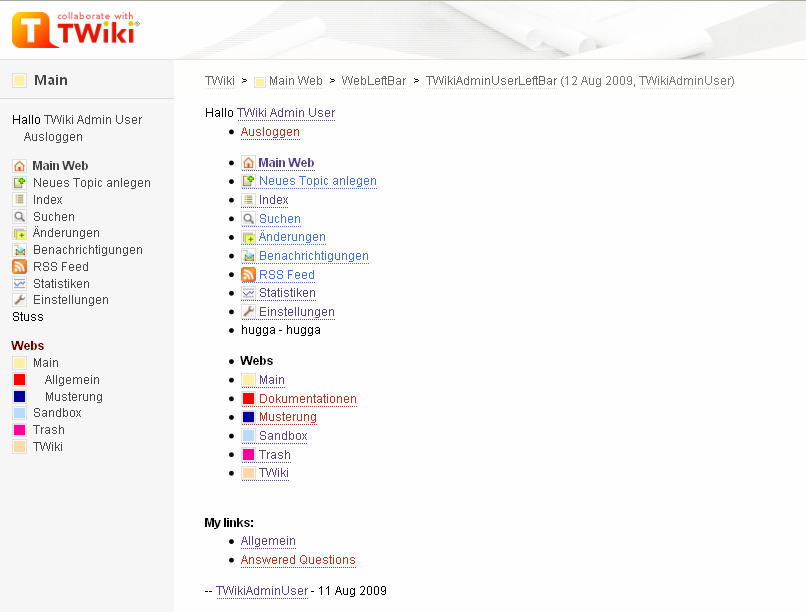Open Neues Topic anlegen link in the content

point(318,181)
